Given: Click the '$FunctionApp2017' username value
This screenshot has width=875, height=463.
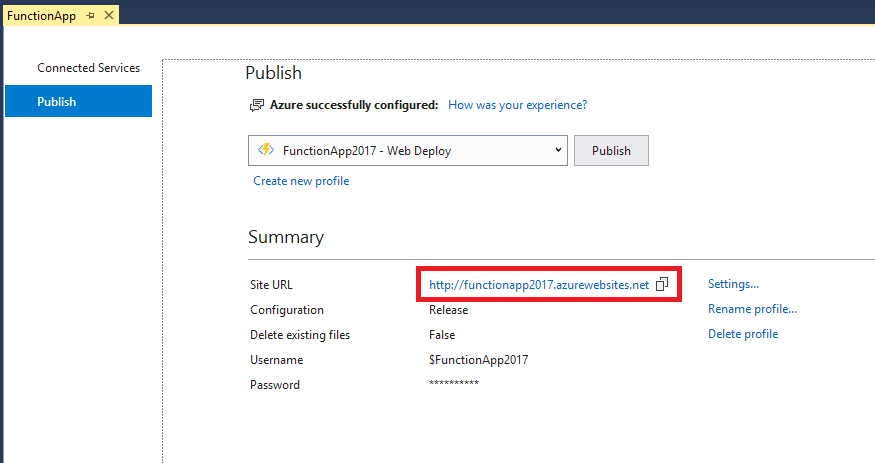Looking at the screenshot, I should pos(478,360).
